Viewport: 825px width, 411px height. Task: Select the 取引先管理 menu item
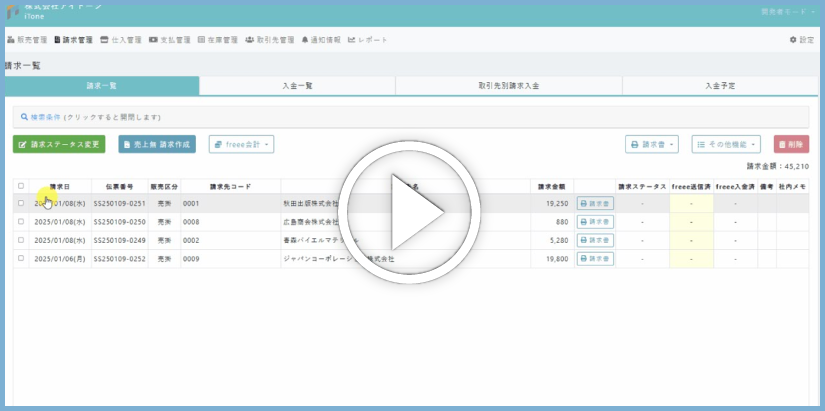click(270, 40)
